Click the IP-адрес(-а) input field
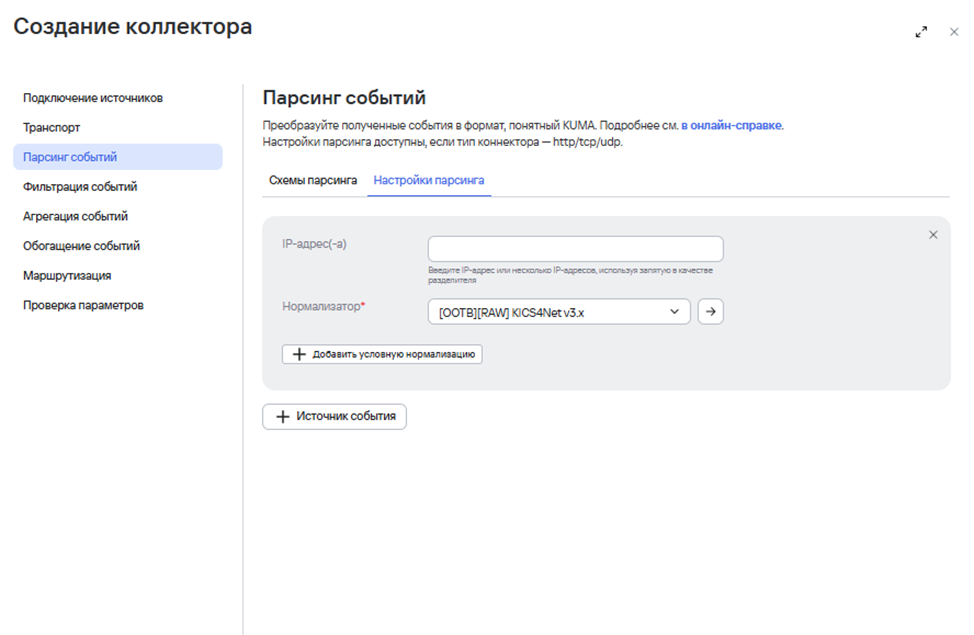This screenshot has width=974, height=635. coord(575,248)
